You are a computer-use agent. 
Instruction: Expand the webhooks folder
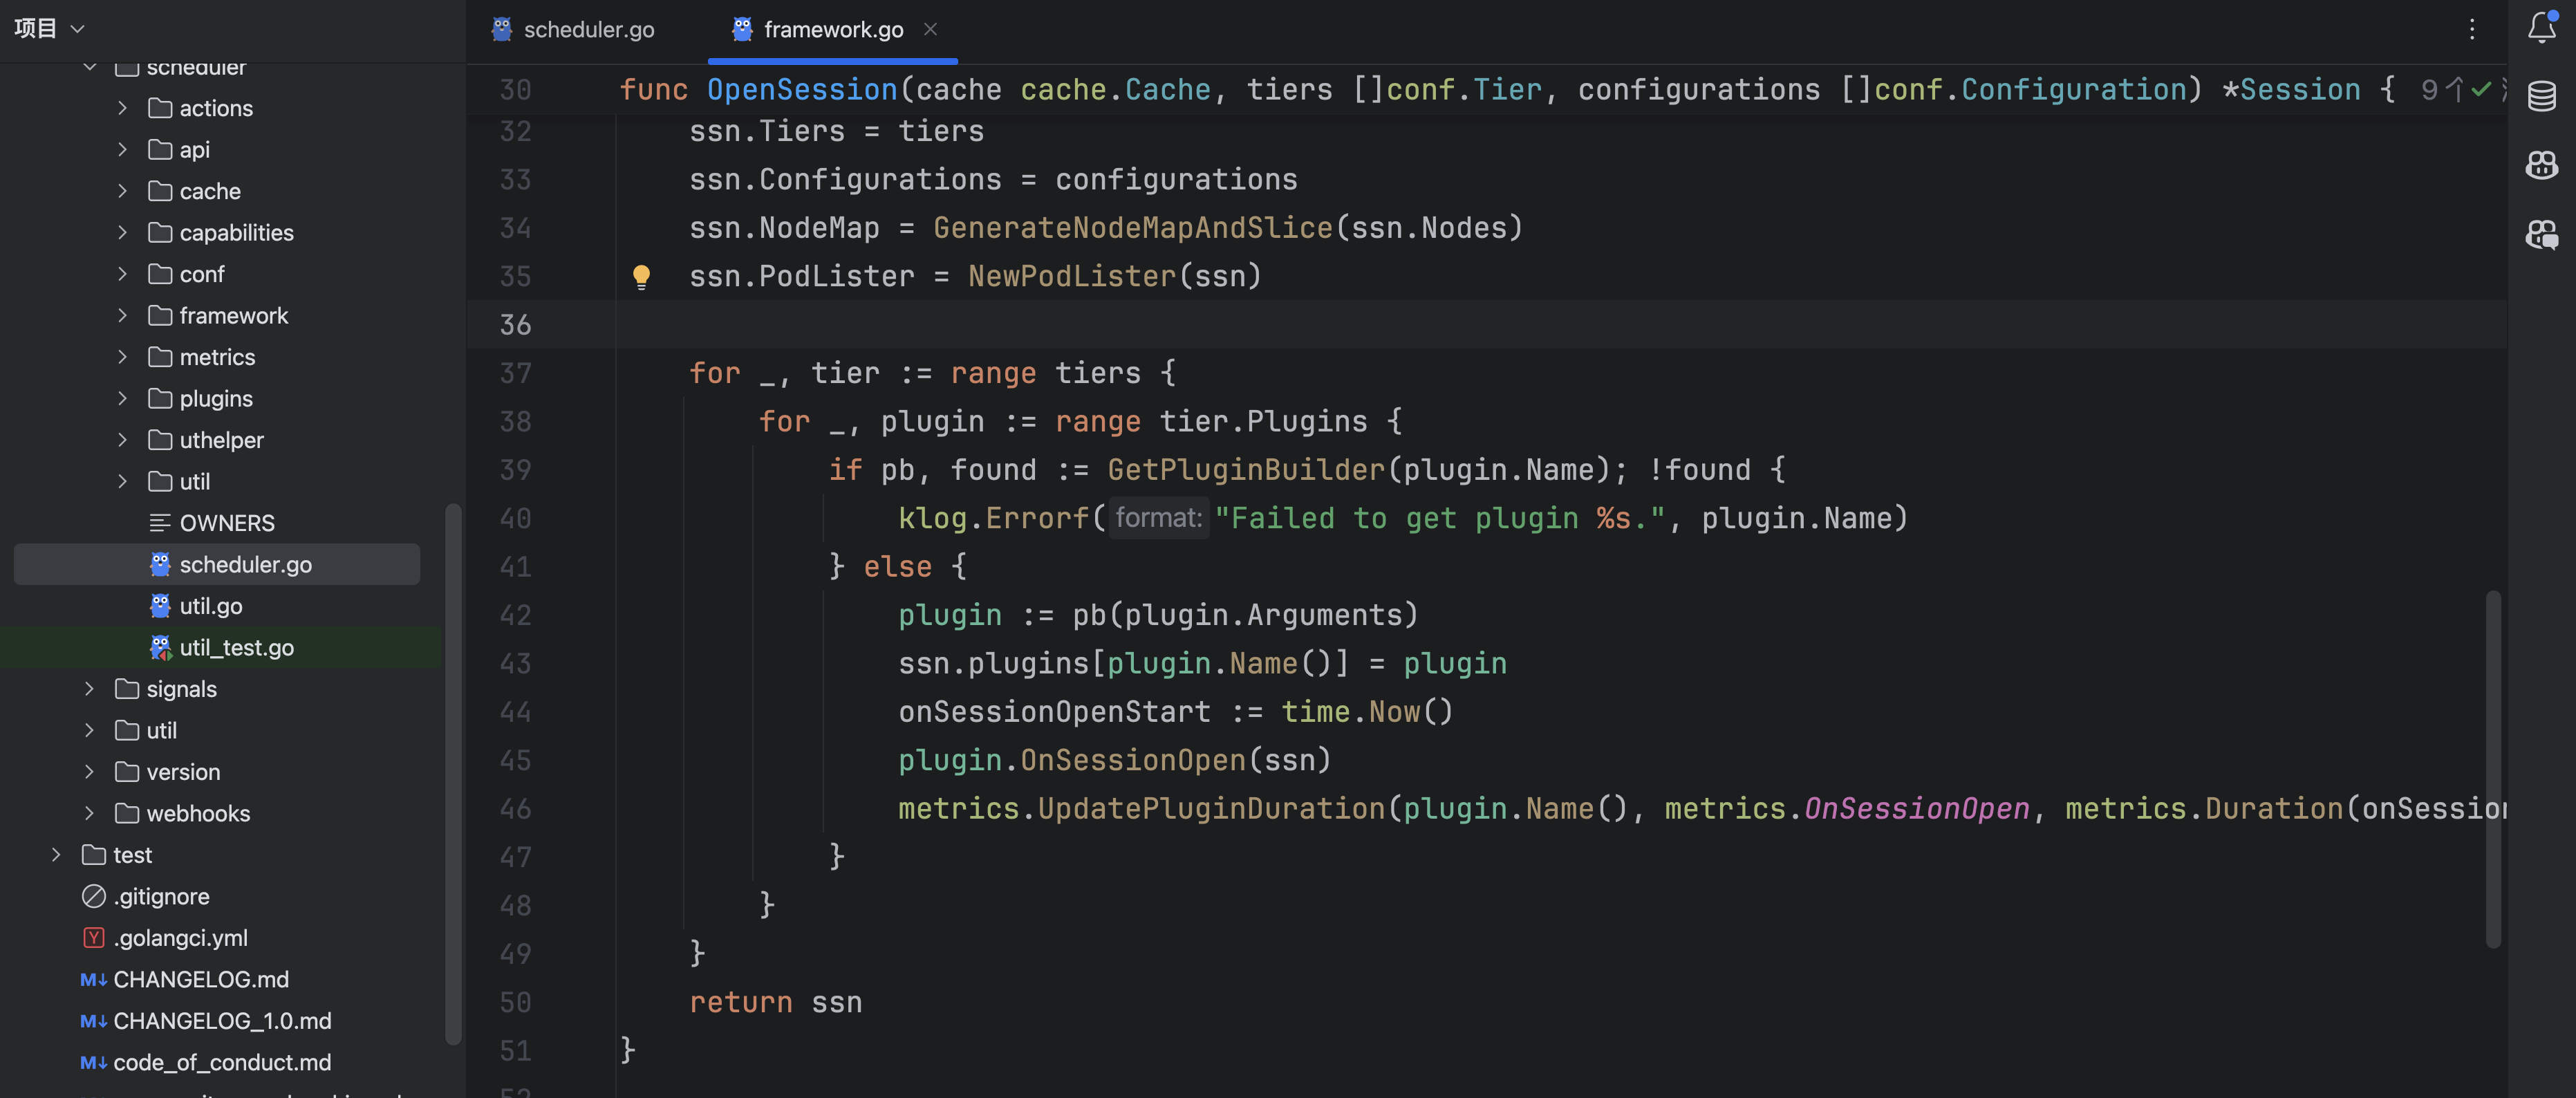(x=90, y=814)
